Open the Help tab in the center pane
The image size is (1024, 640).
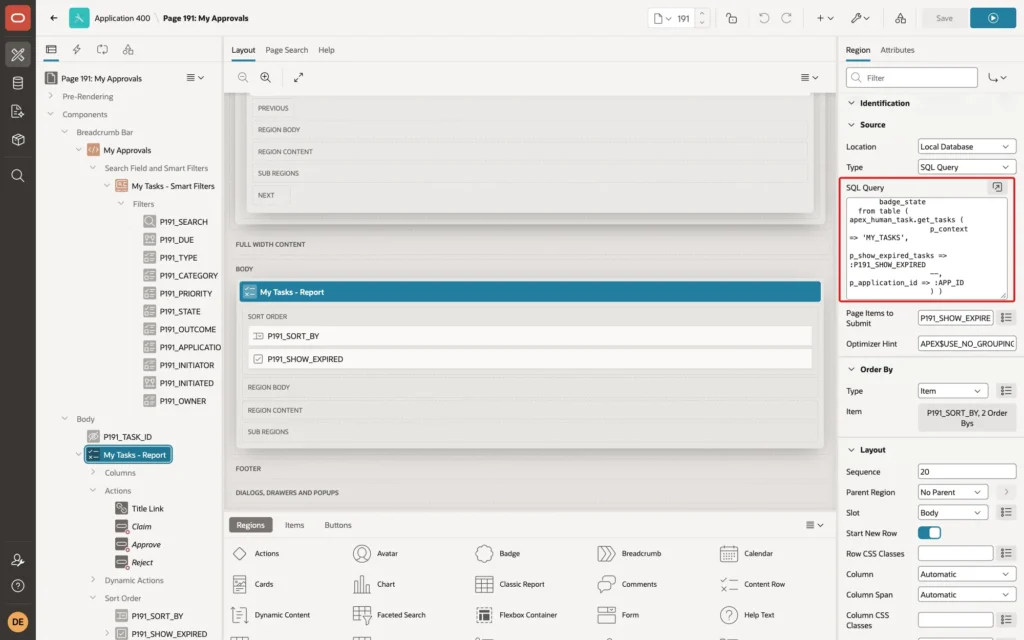pos(326,50)
